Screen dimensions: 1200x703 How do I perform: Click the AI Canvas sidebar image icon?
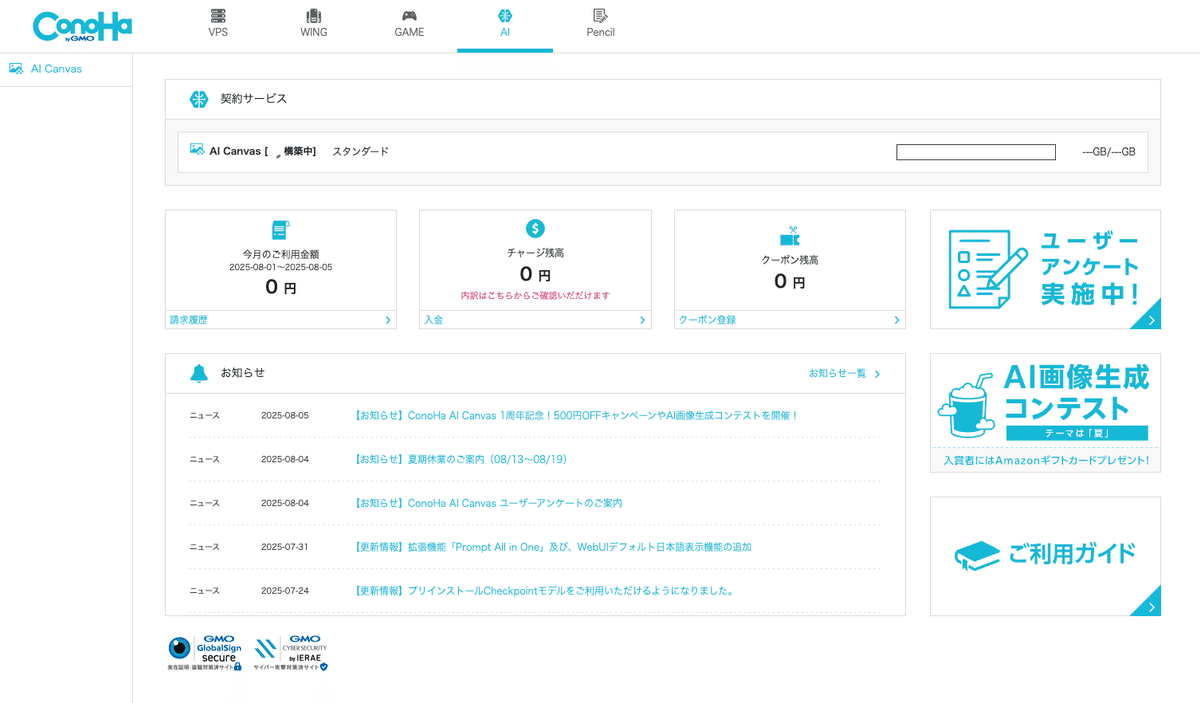pyautogui.click(x=16, y=69)
